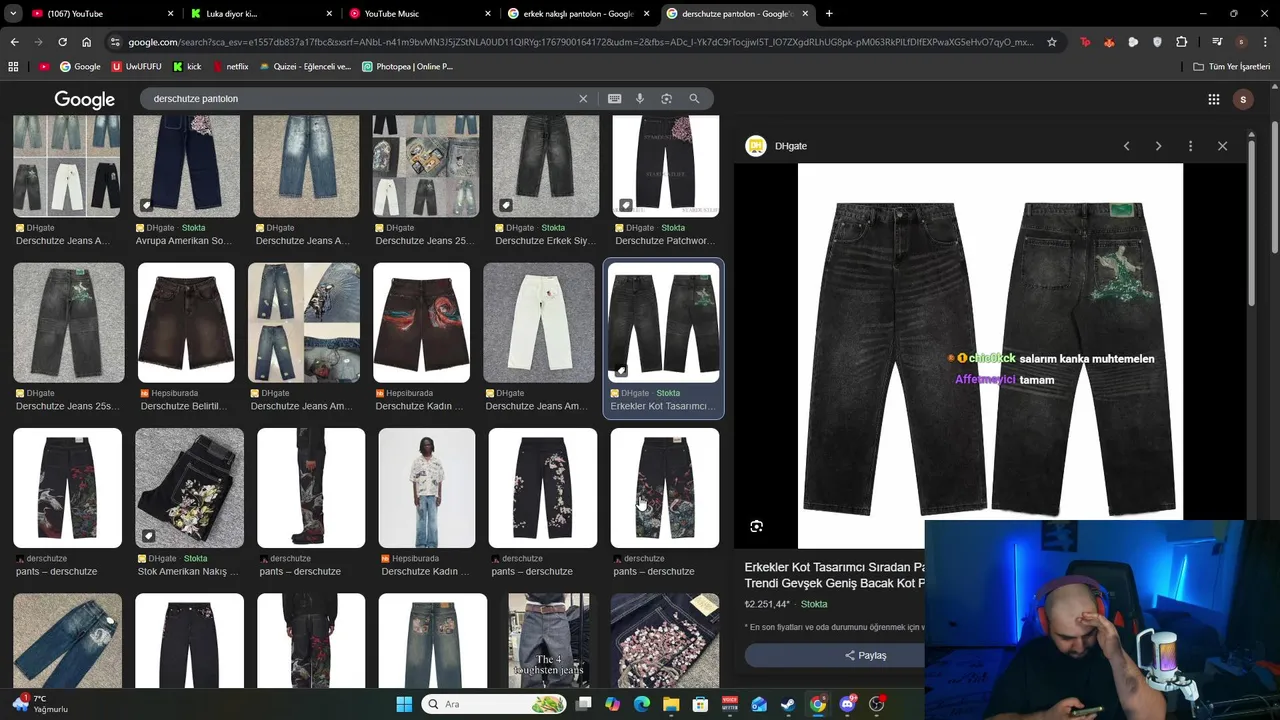Close the derschutze pantolon tab

click(x=805, y=14)
